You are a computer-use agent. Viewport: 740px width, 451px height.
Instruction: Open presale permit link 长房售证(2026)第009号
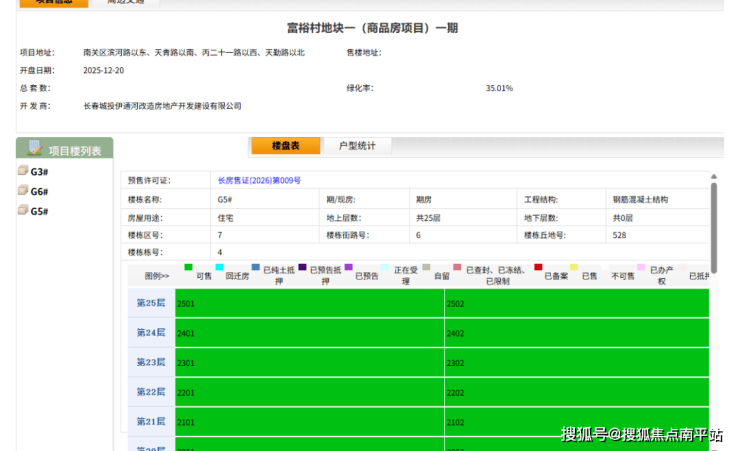[259, 180]
